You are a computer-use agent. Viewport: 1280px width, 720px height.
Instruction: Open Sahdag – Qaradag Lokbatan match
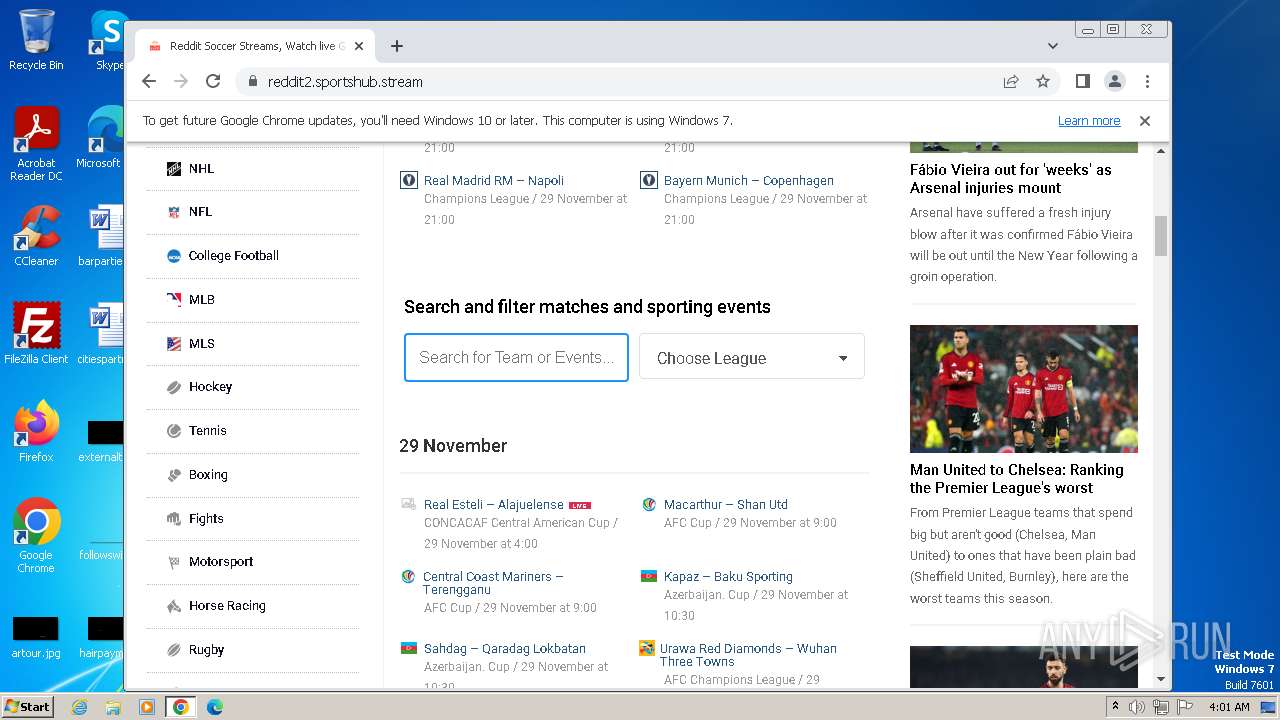pos(505,649)
